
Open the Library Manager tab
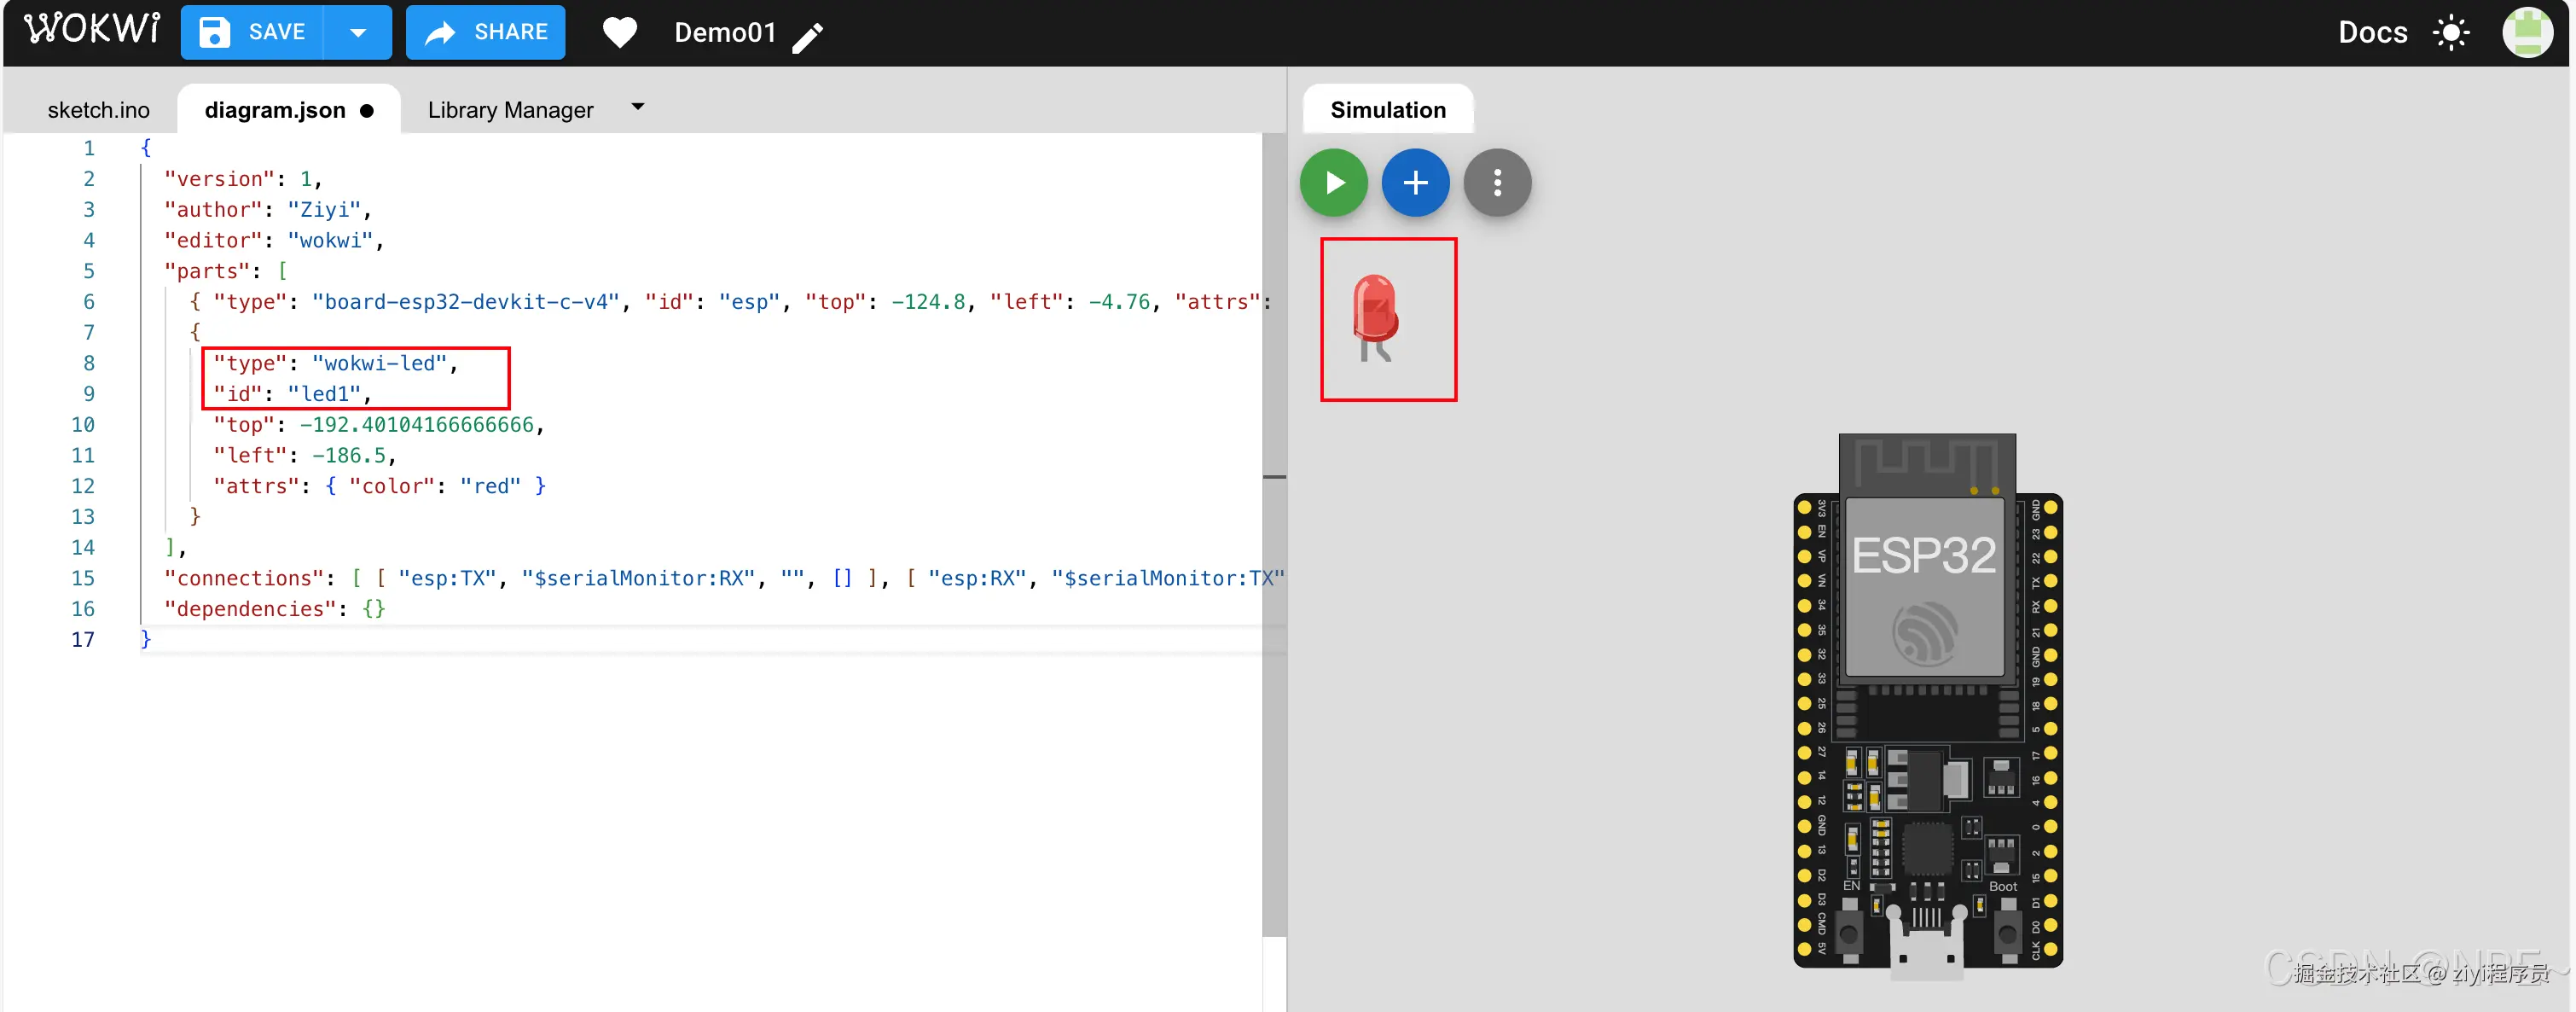click(x=510, y=110)
